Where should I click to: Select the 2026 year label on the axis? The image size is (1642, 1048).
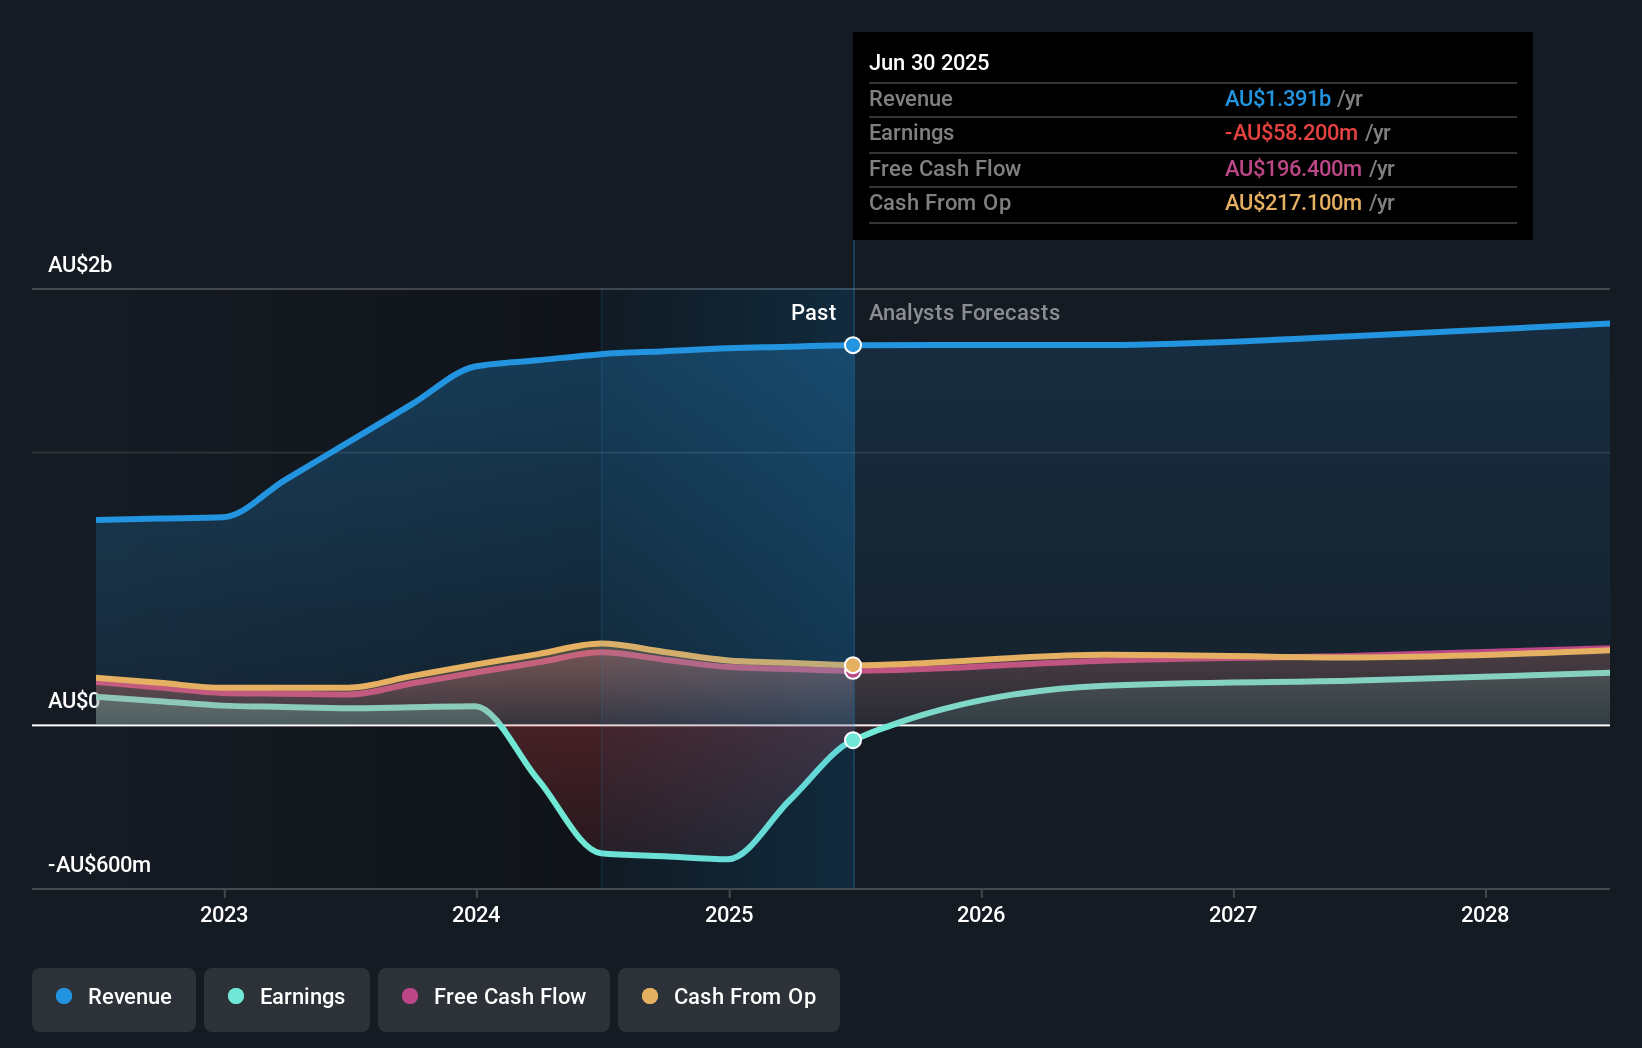982,913
